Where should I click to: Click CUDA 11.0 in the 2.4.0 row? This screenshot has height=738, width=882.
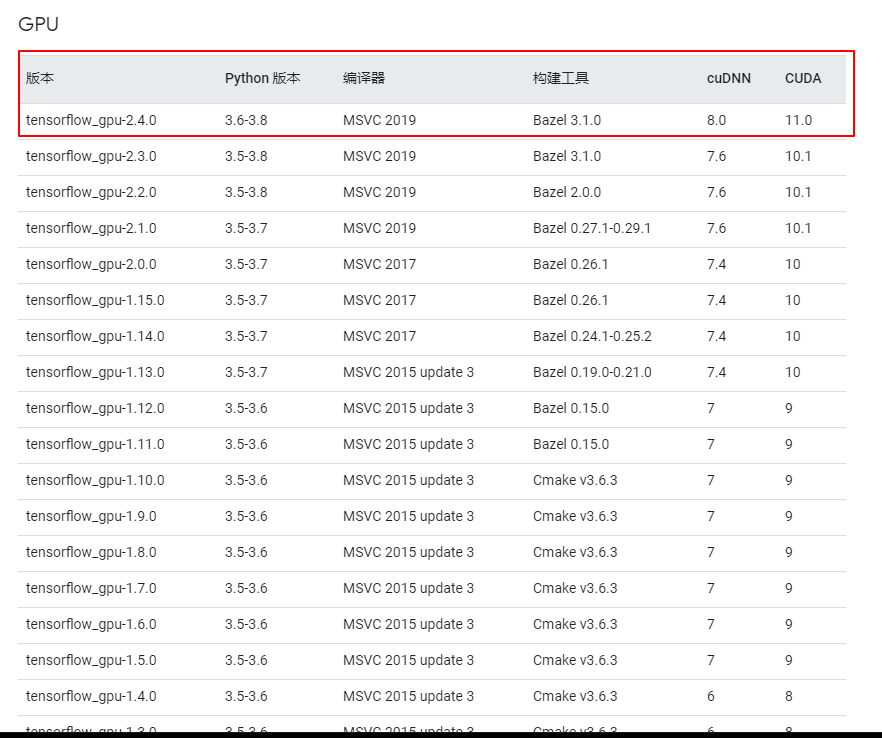click(x=798, y=120)
